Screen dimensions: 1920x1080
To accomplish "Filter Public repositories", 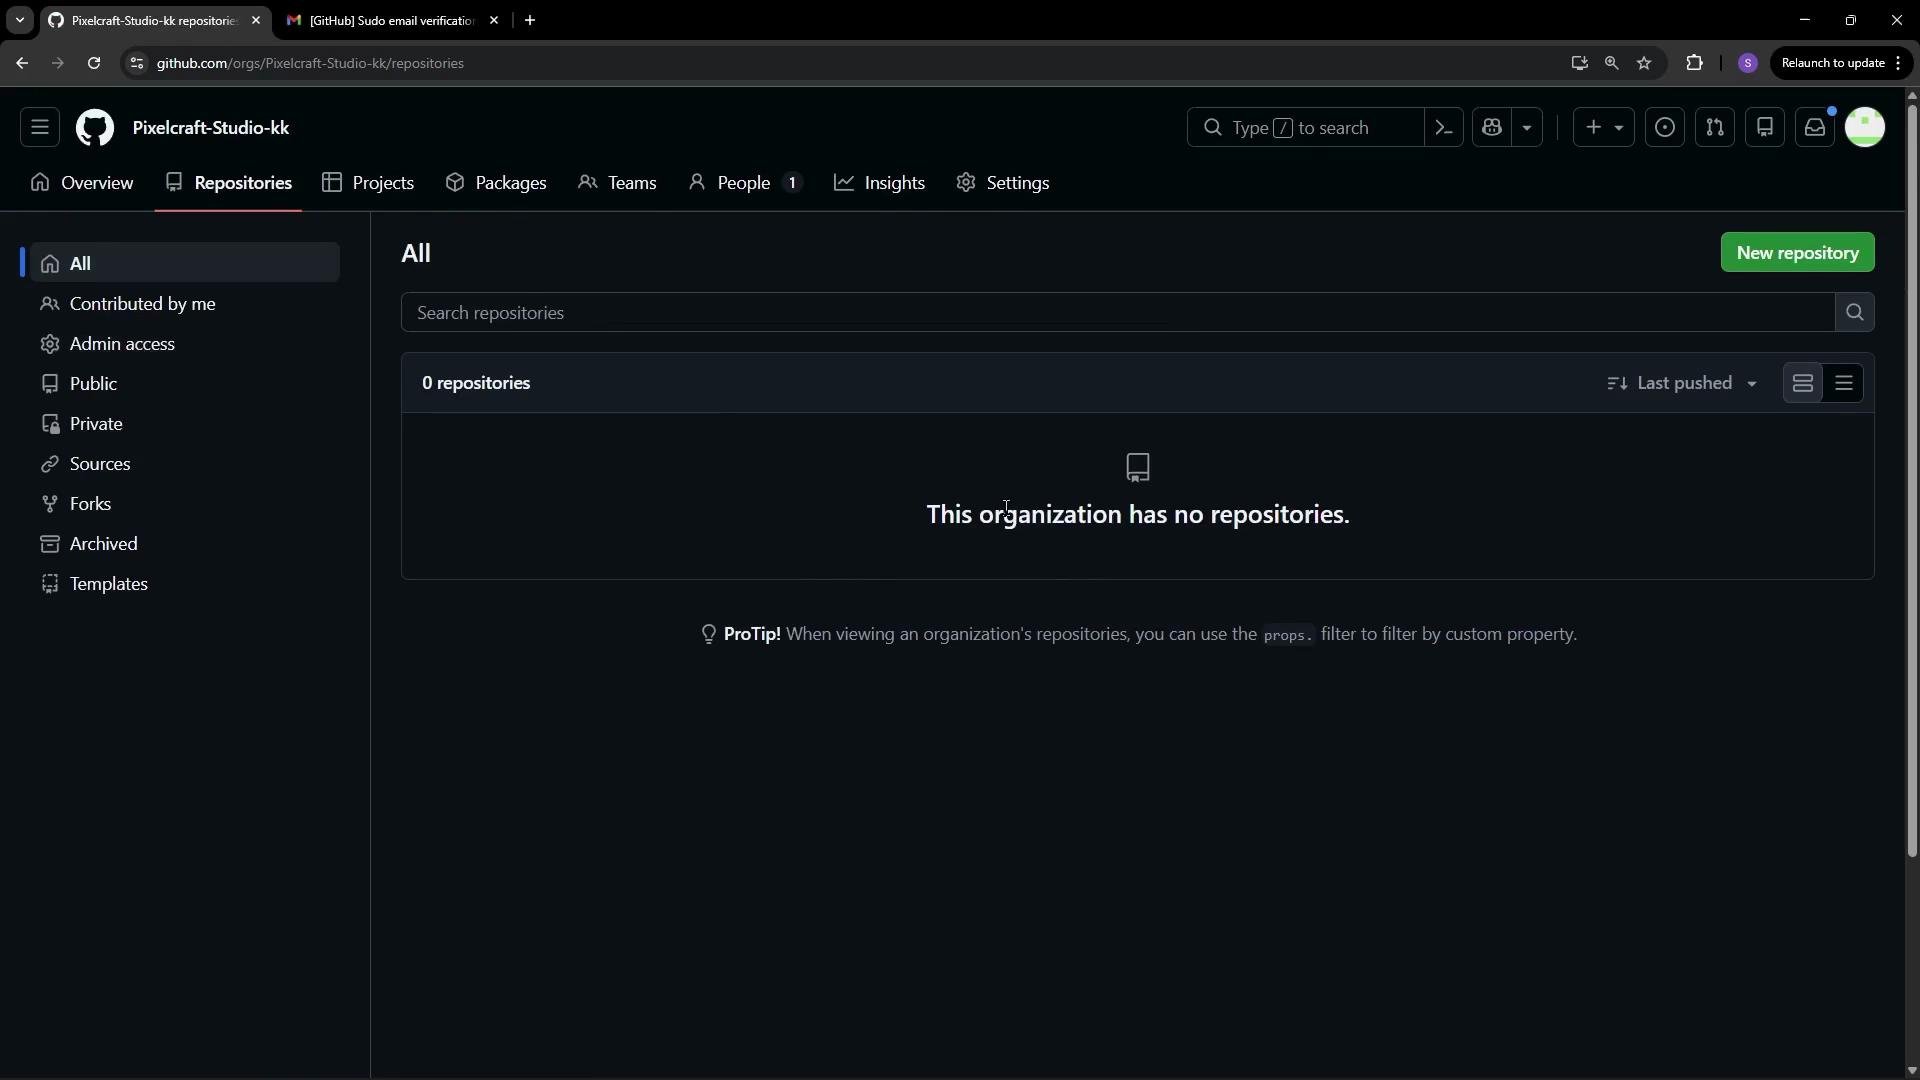I will (185, 384).
